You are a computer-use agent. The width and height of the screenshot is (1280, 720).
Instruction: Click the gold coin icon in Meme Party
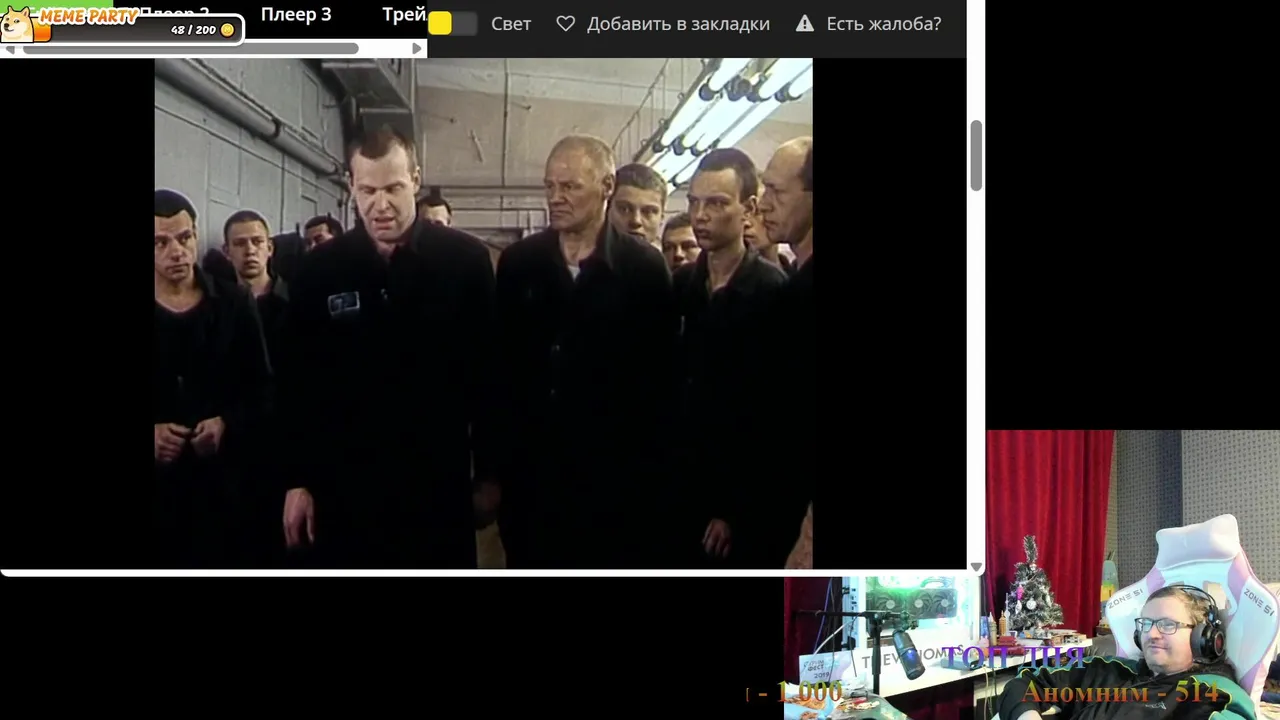(227, 30)
